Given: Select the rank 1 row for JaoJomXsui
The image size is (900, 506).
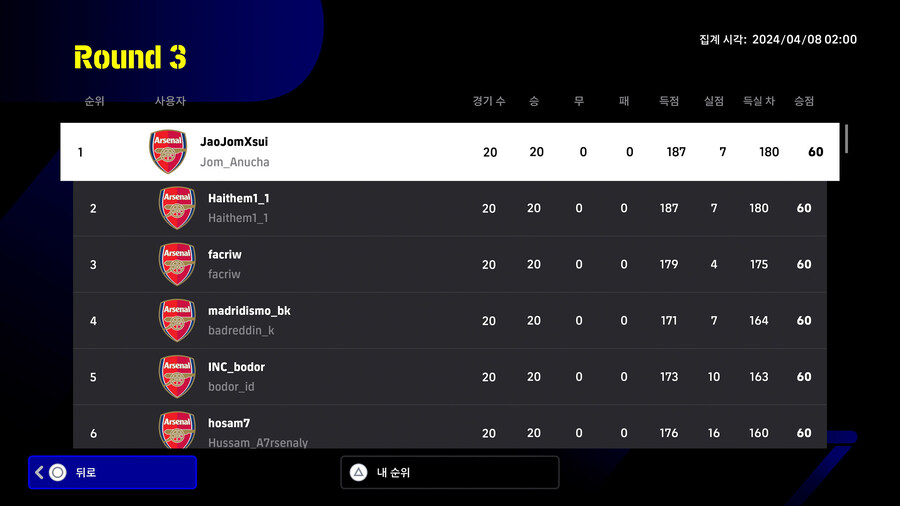Looking at the screenshot, I should point(450,152).
